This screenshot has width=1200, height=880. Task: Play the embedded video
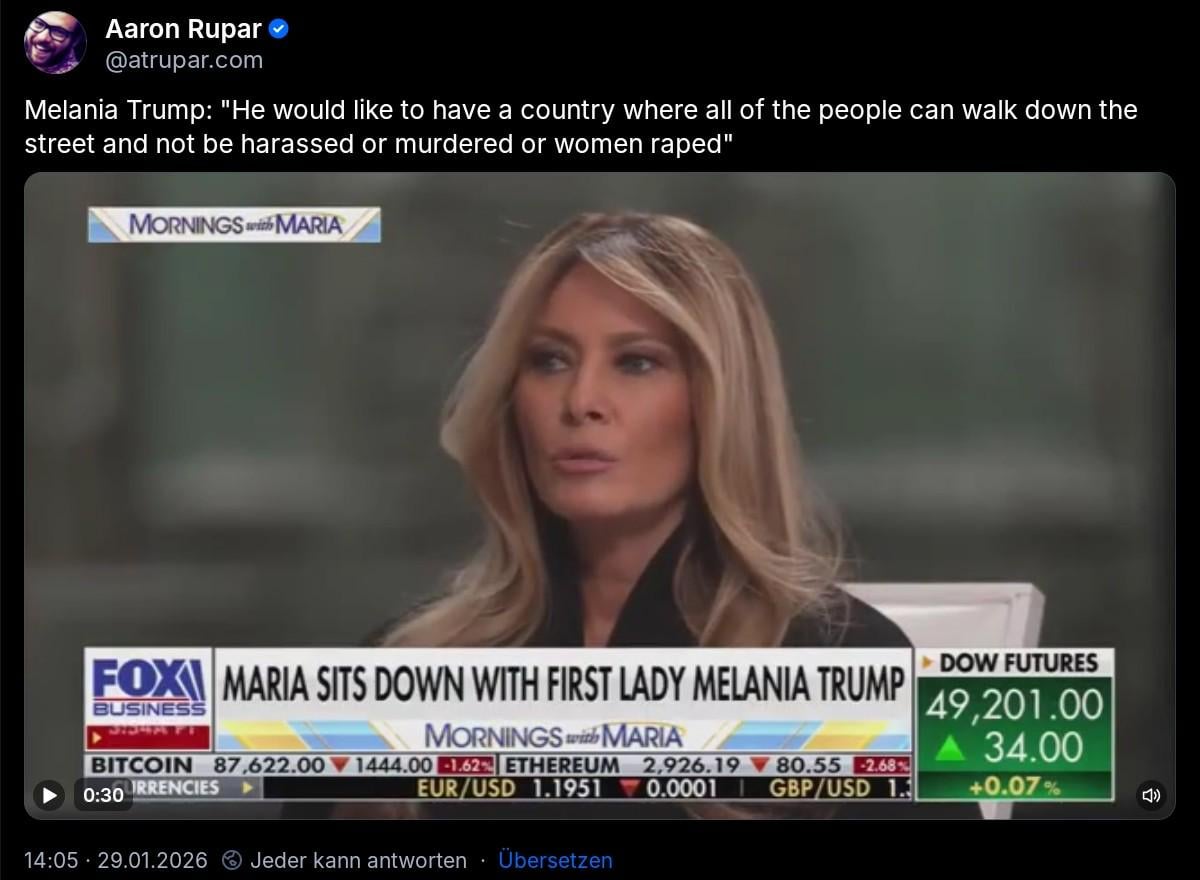tap(48, 795)
